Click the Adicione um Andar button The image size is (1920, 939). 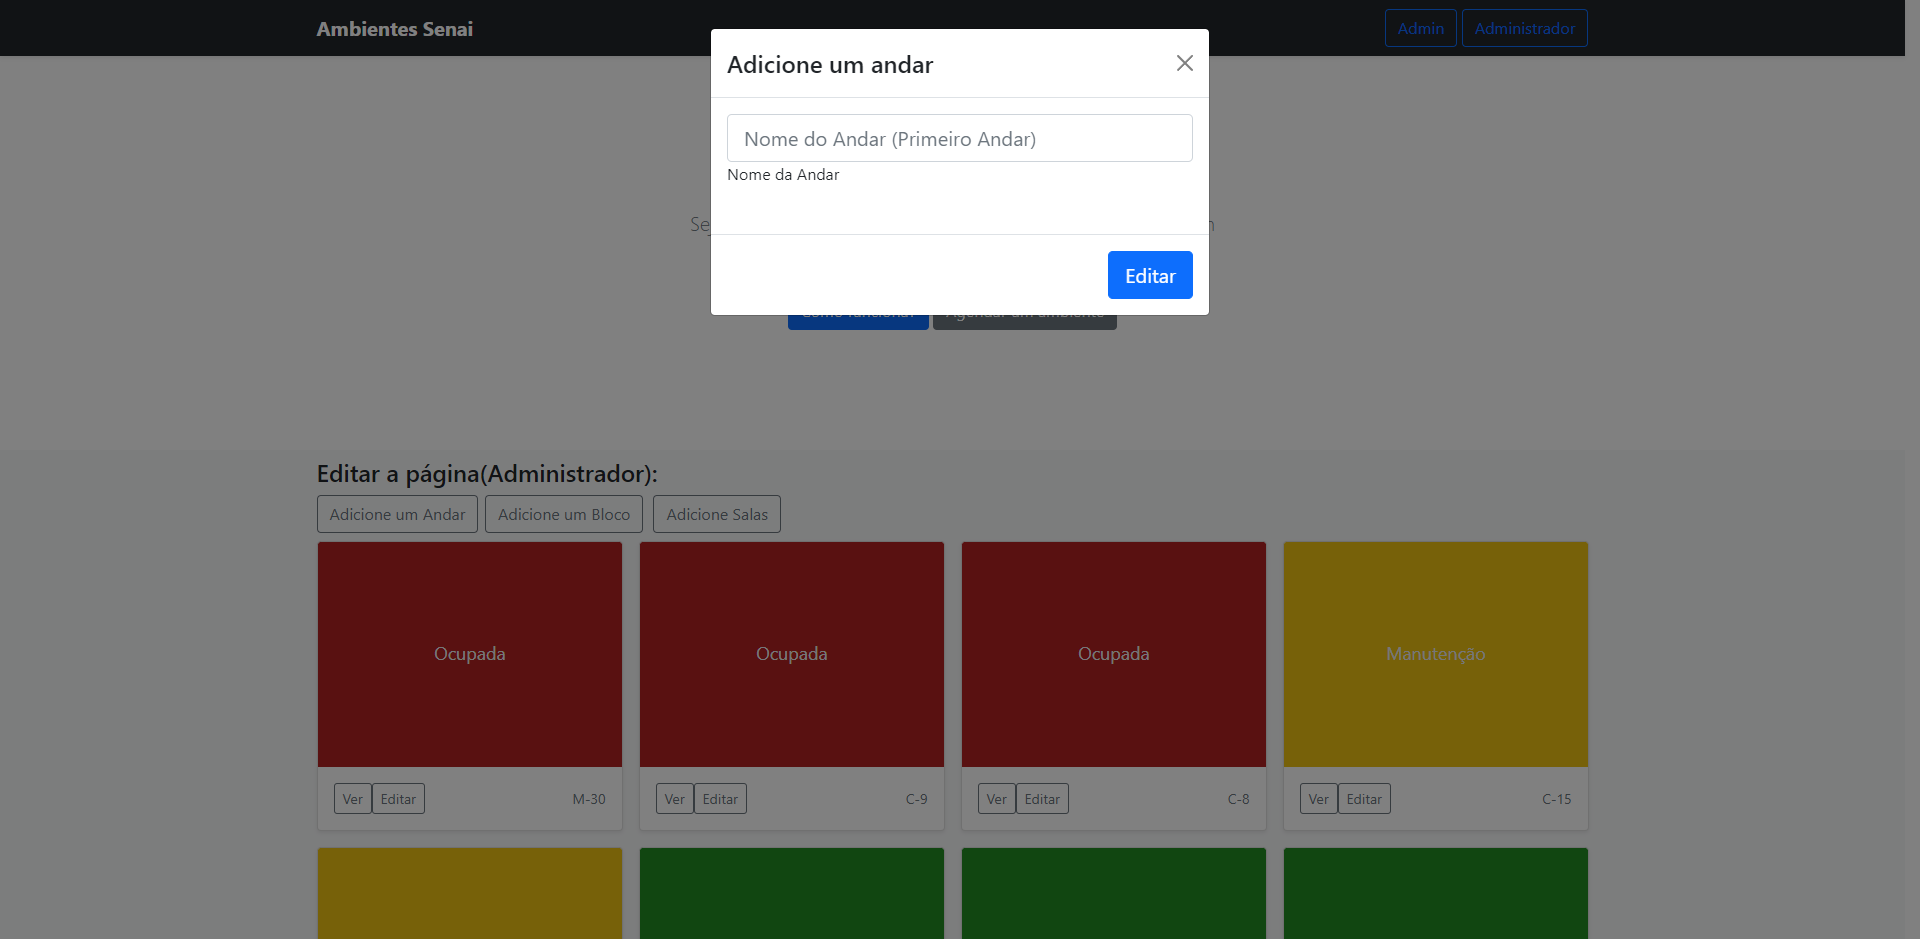397,514
